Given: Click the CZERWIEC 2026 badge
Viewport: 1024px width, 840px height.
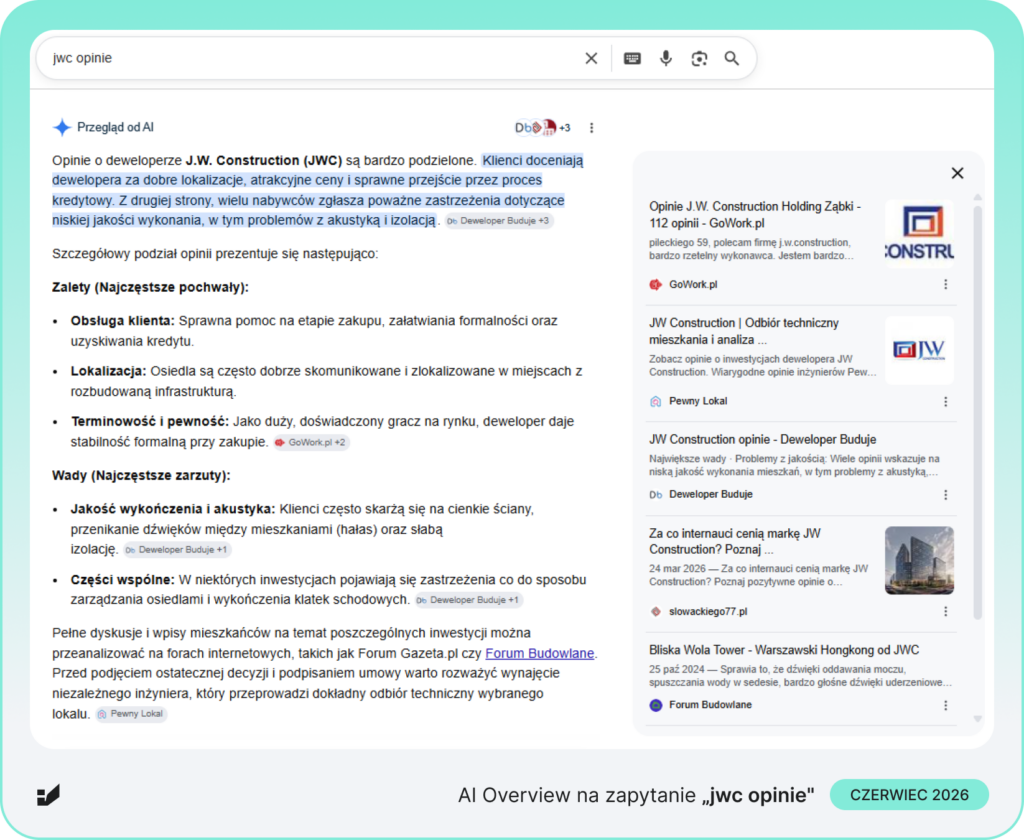Looking at the screenshot, I should click(909, 795).
